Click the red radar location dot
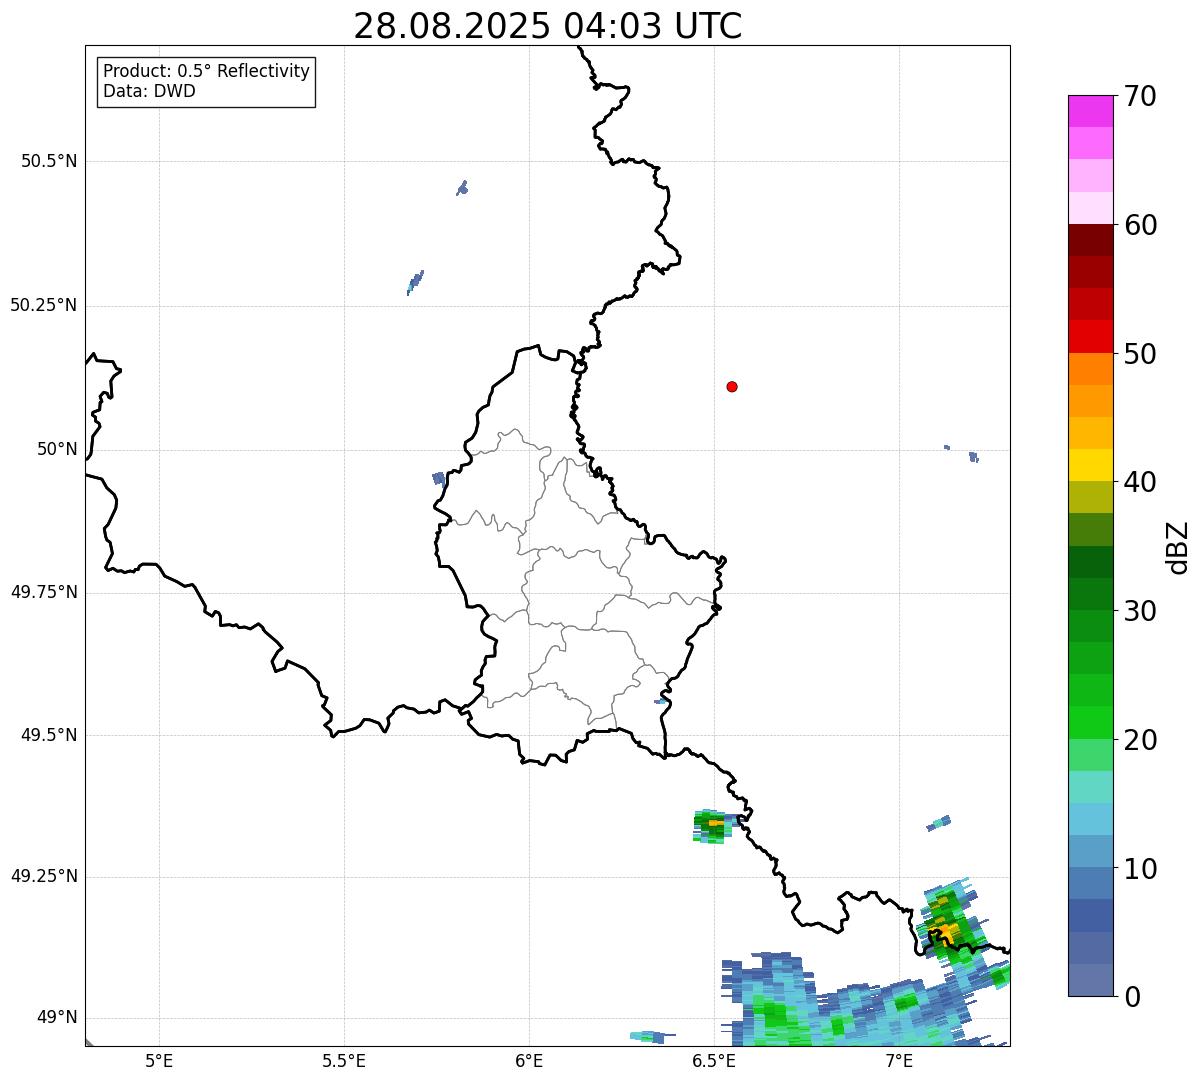The height and width of the screenshot is (1081, 1202). point(732,386)
